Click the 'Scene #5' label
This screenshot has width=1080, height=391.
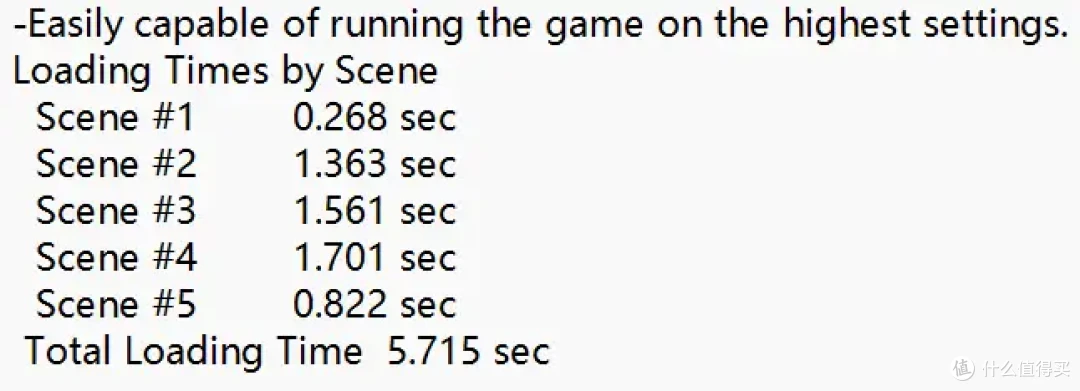coord(116,304)
